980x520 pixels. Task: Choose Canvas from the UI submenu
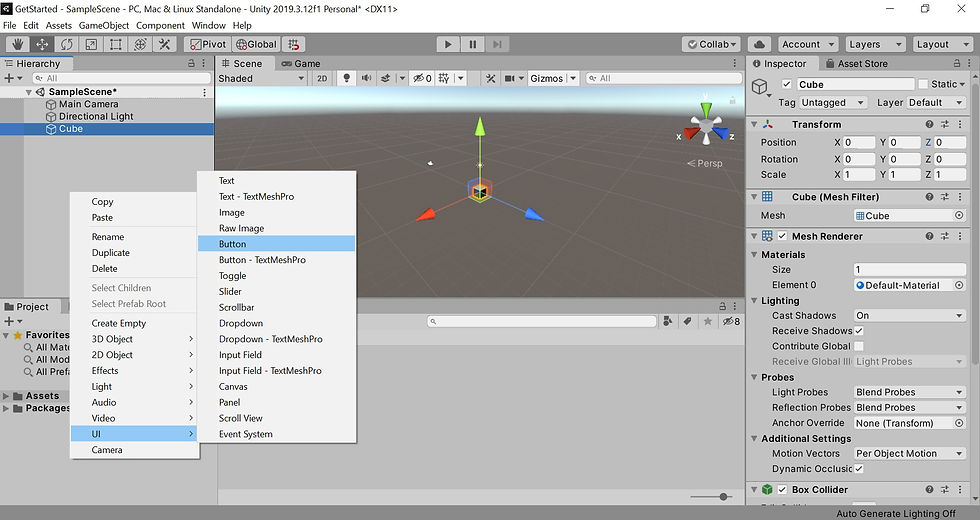pos(276,386)
